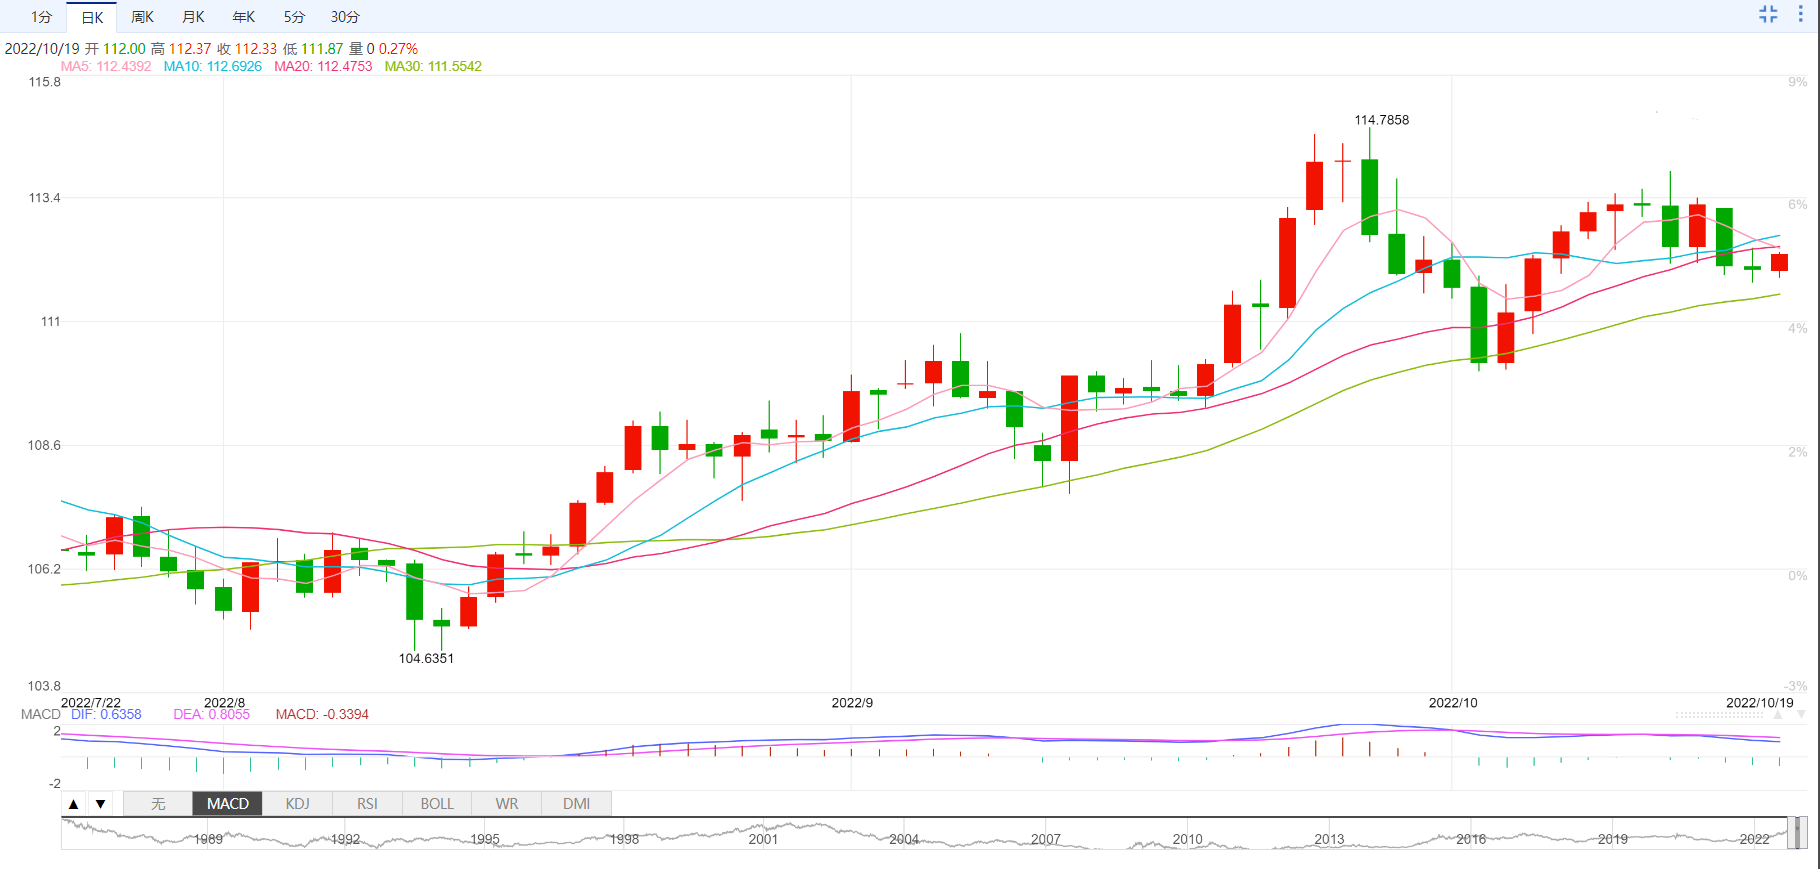Screen dimensions: 1820x869
Task: Select the WR indicator button
Action: (x=507, y=804)
